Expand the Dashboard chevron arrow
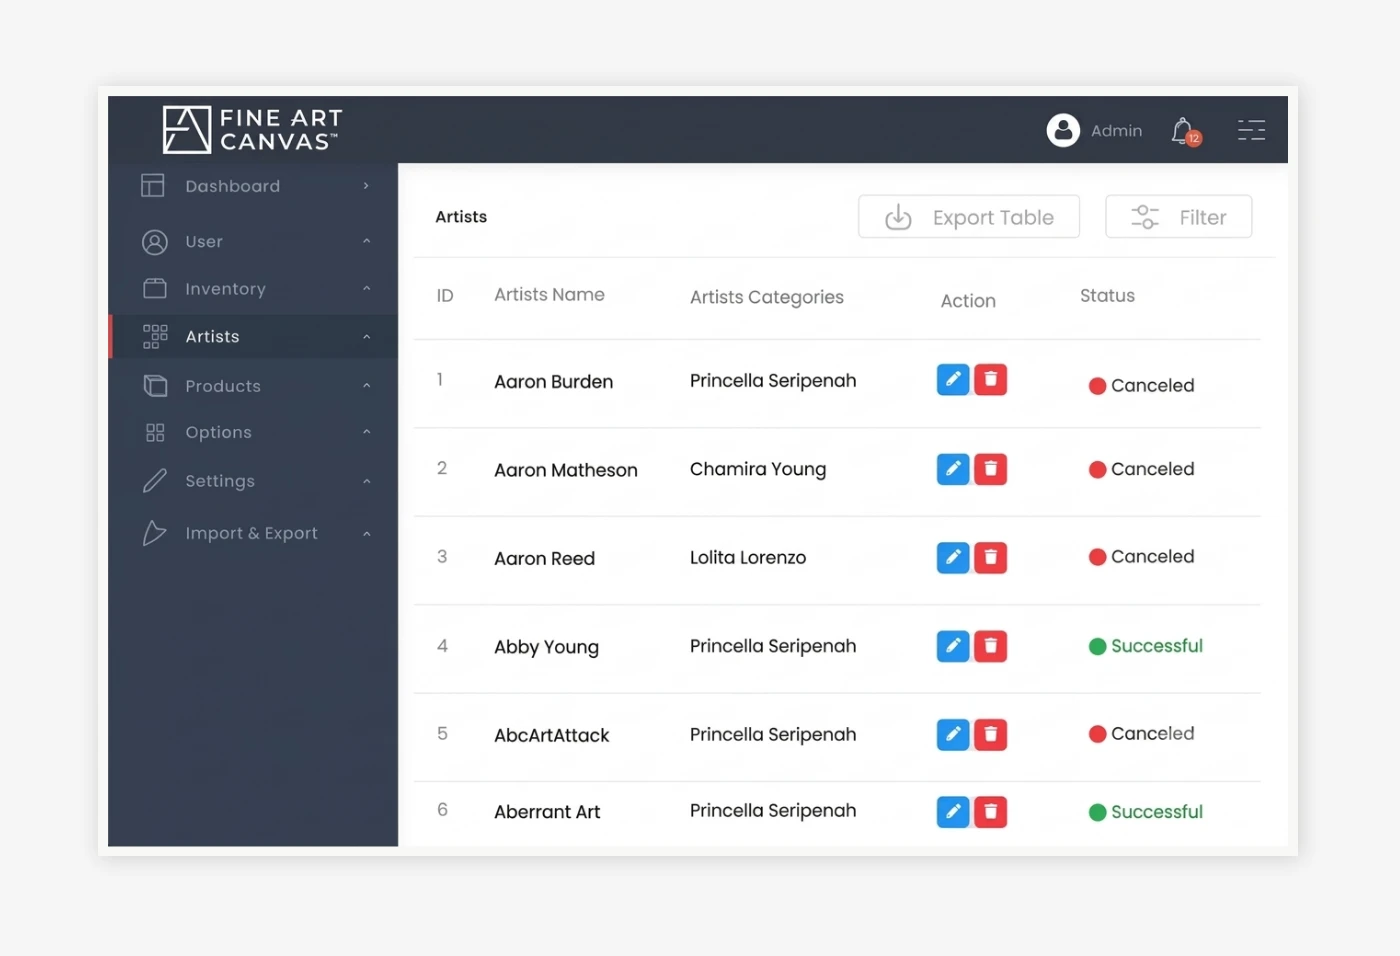1400x956 pixels. (366, 186)
